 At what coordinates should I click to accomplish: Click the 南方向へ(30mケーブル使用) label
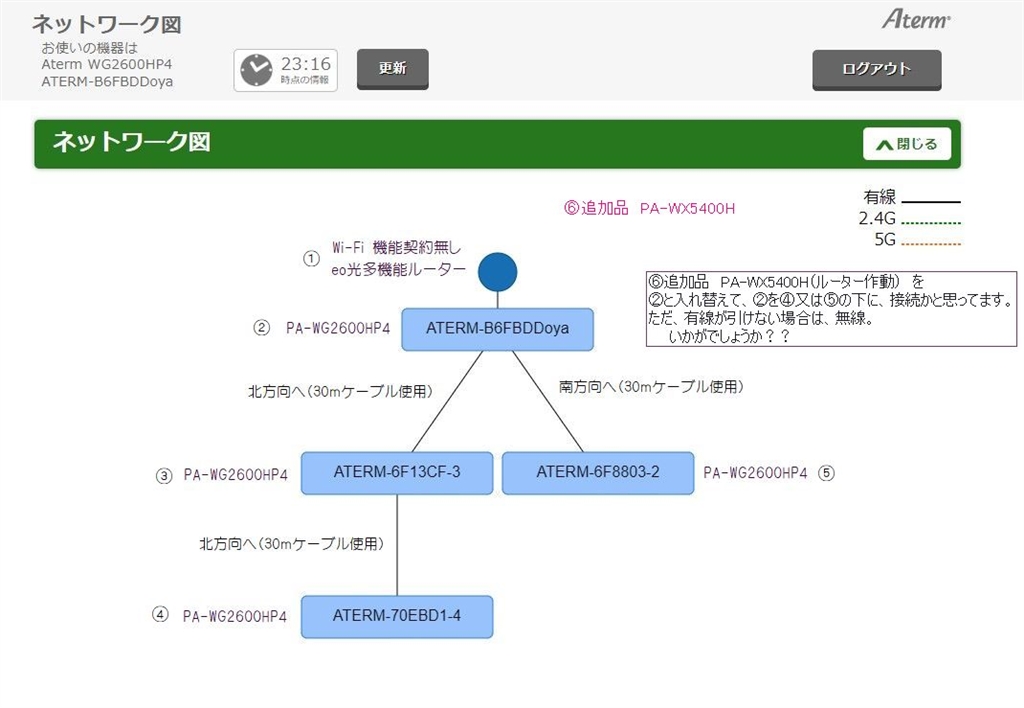[x=651, y=387]
